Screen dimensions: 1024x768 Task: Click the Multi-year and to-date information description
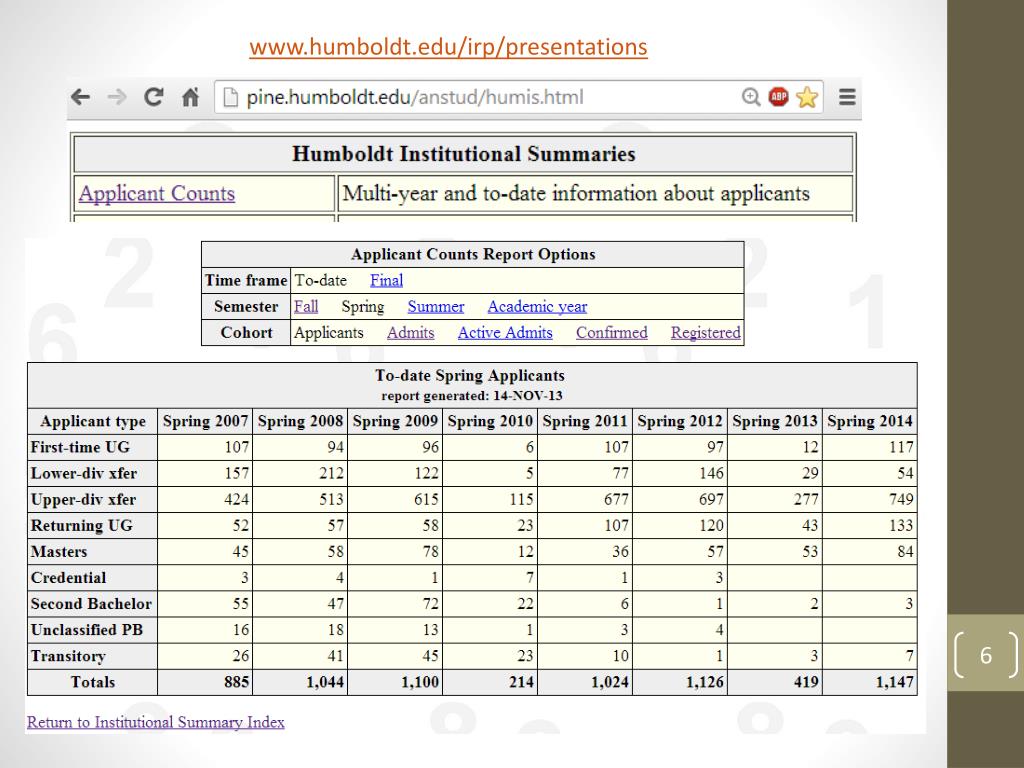(x=576, y=193)
